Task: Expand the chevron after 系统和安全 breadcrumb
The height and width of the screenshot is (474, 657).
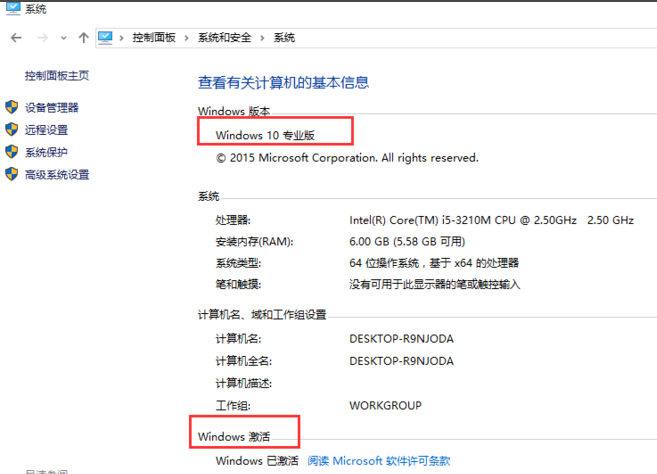Action: point(263,38)
